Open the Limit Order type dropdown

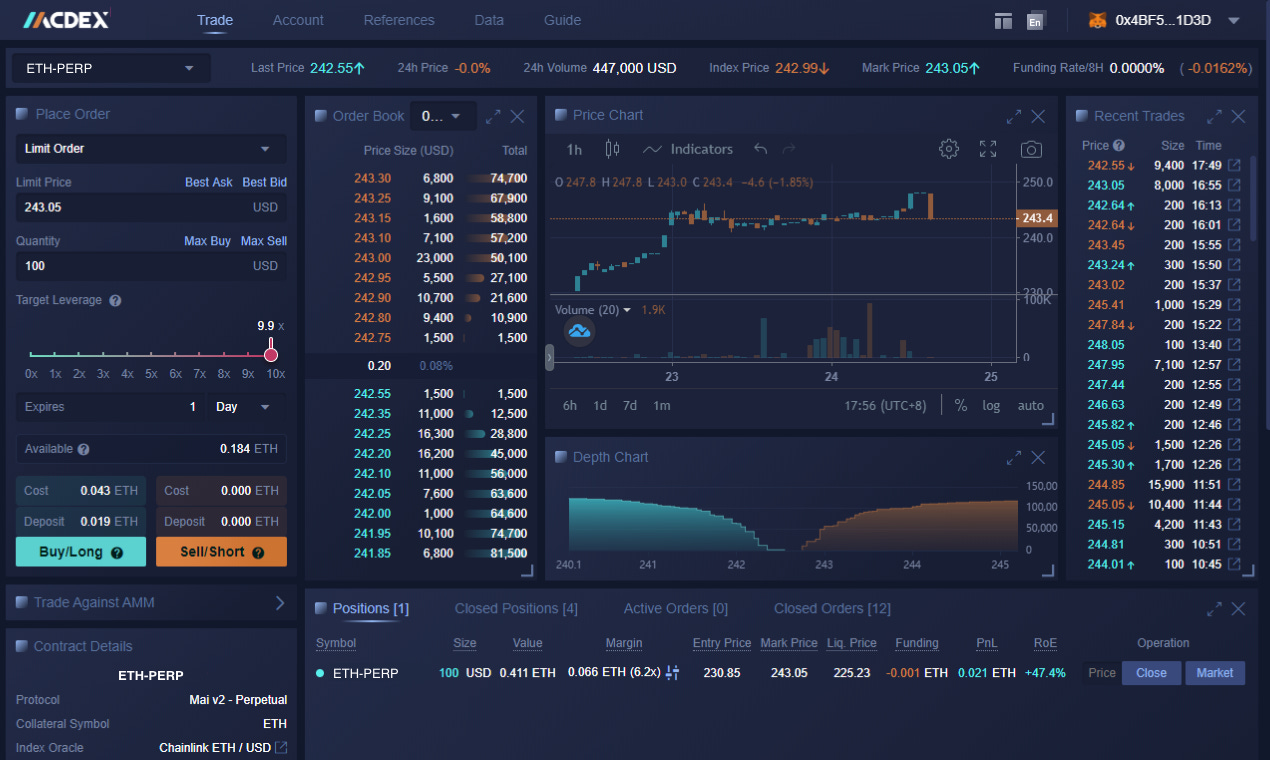pyautogui.click(x=151, y=149)
